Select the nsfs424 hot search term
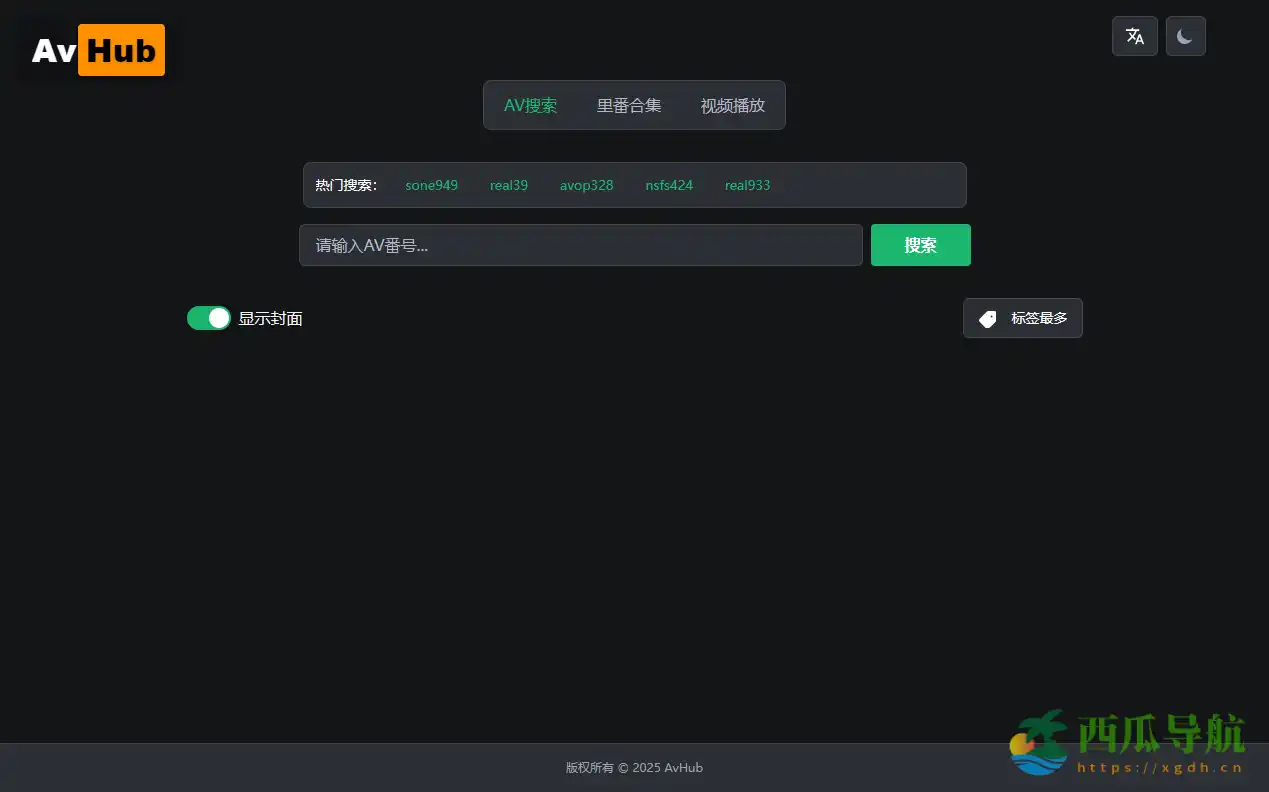 (668, 185)
